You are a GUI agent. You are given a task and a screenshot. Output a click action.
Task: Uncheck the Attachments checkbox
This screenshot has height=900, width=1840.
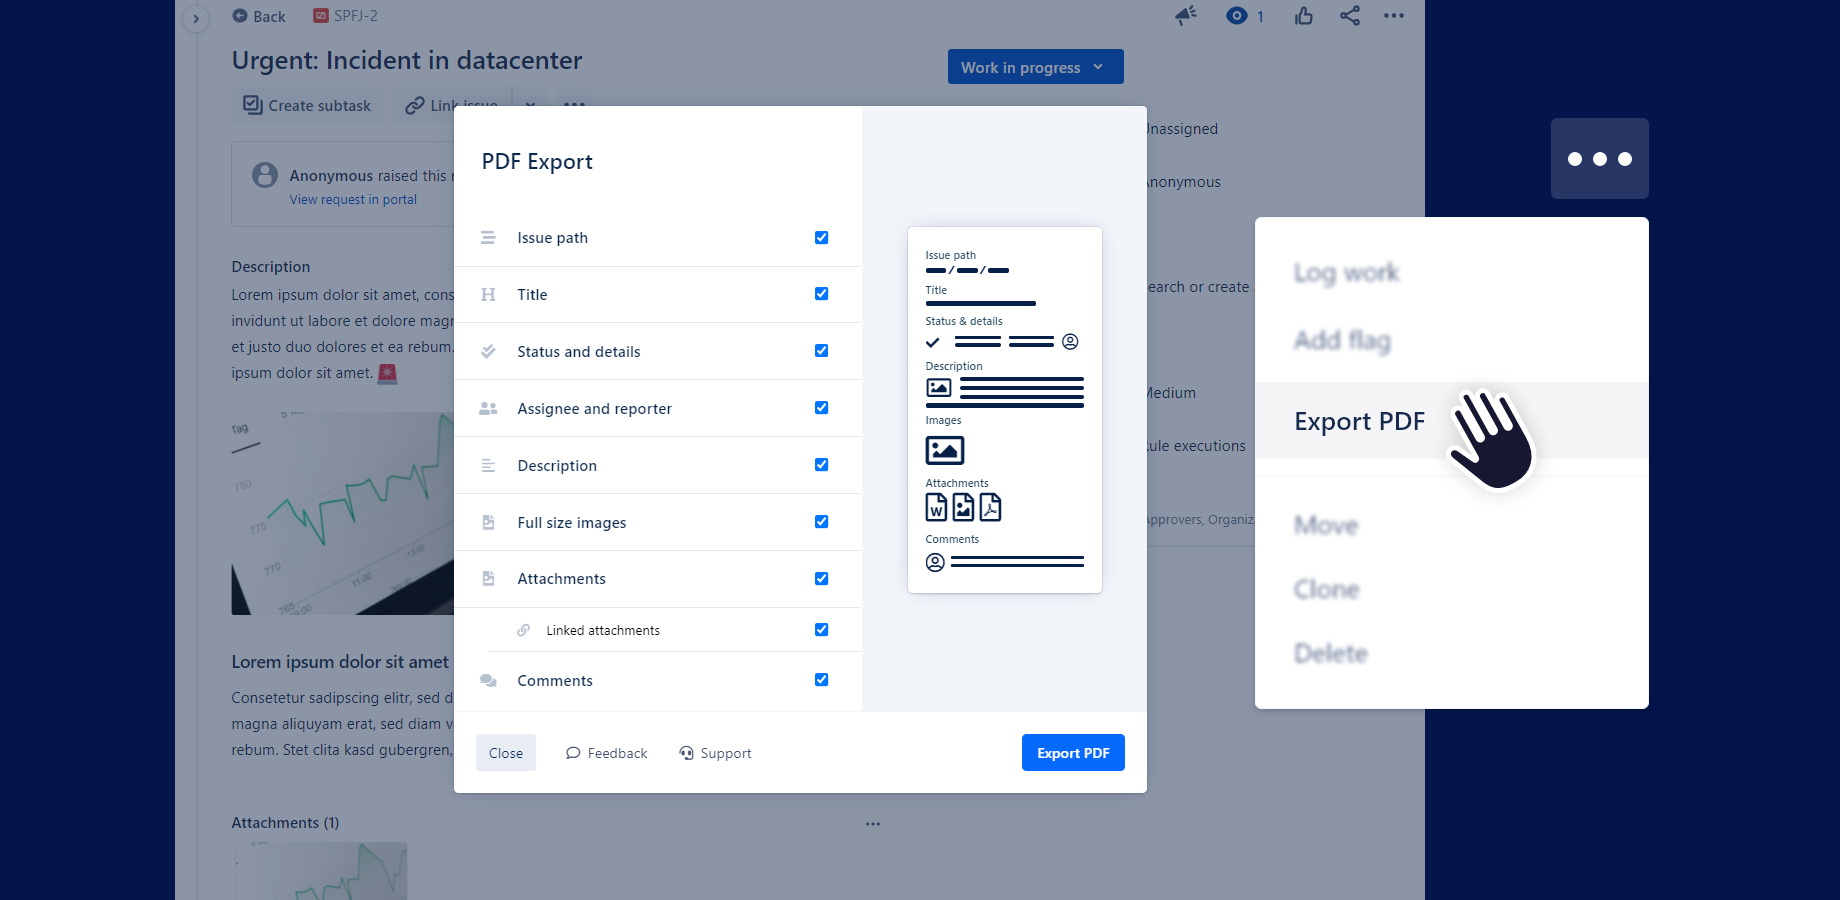click(821, 579)
